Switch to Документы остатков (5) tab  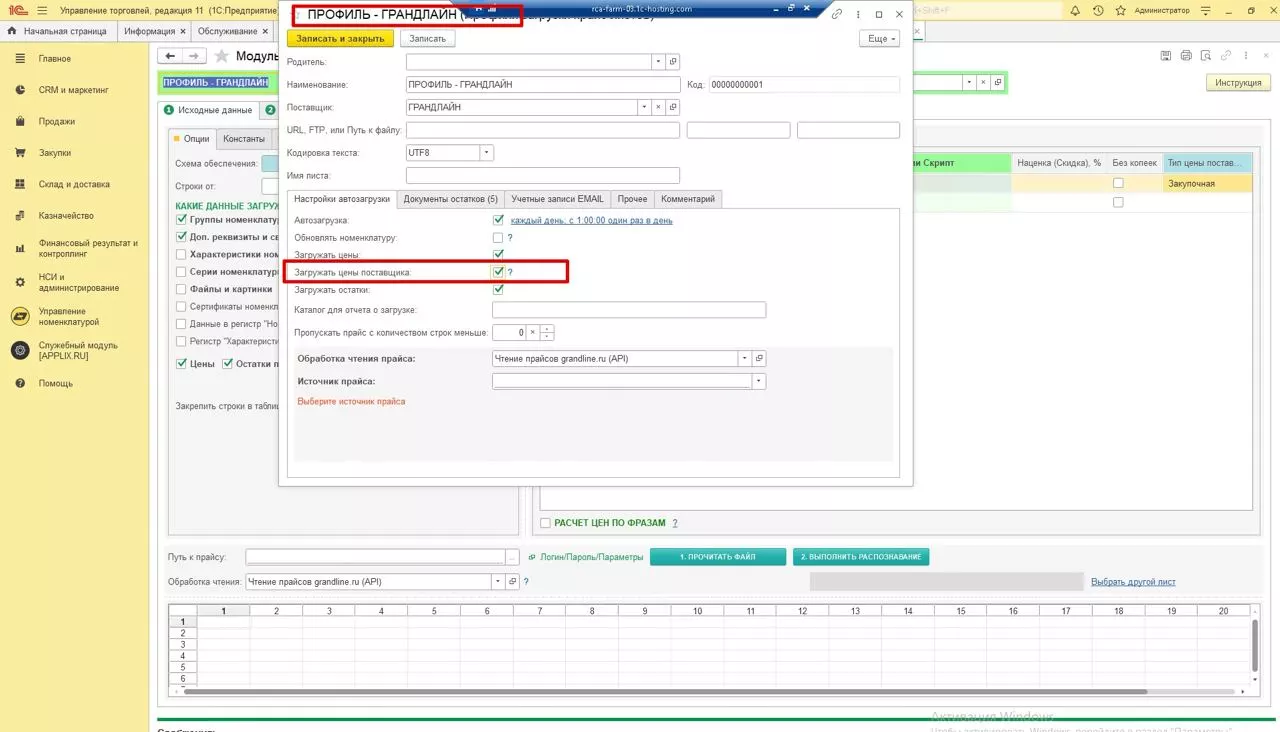point(450,199)
